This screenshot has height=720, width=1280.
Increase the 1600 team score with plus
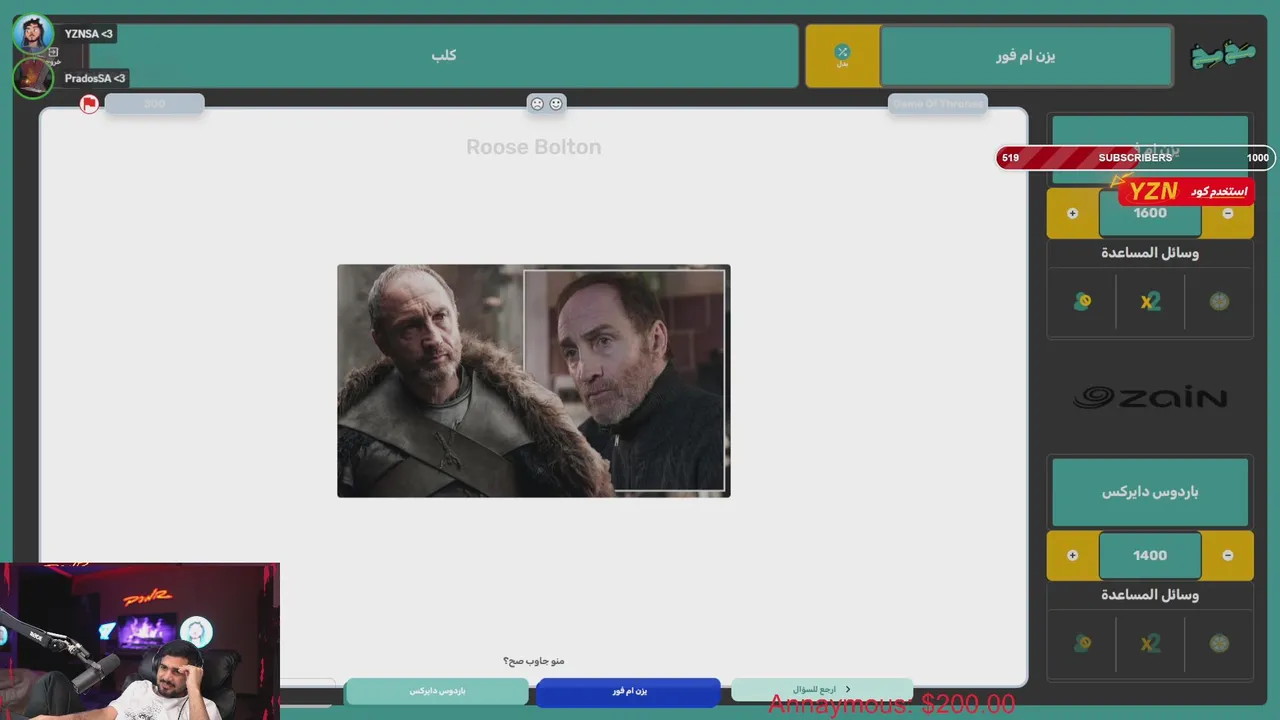click(x=1072, y=213)
